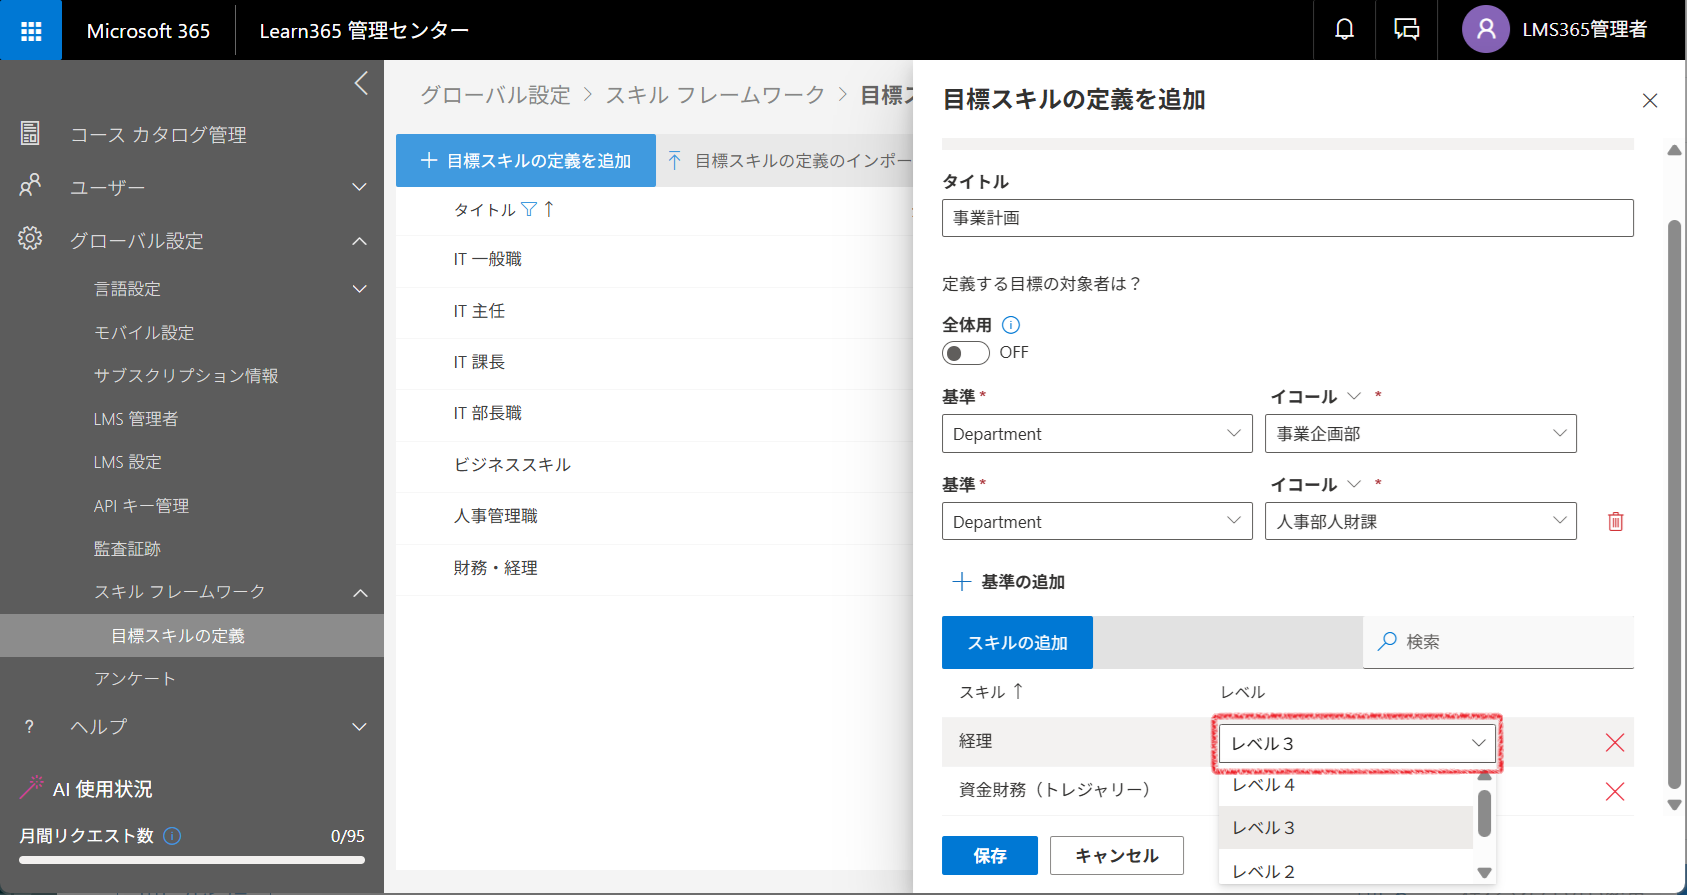The image size is (1687, 895).
Task: Click the タイトル column sort arrow
Action: click(549, 209)
